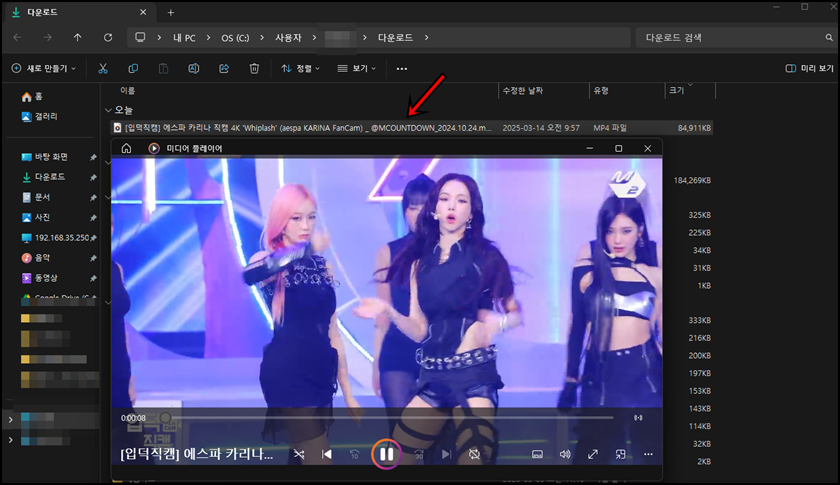840x485 pixels.
Task: Open the 정렬 sort dropdown
Action: click(x=301, y=69)
